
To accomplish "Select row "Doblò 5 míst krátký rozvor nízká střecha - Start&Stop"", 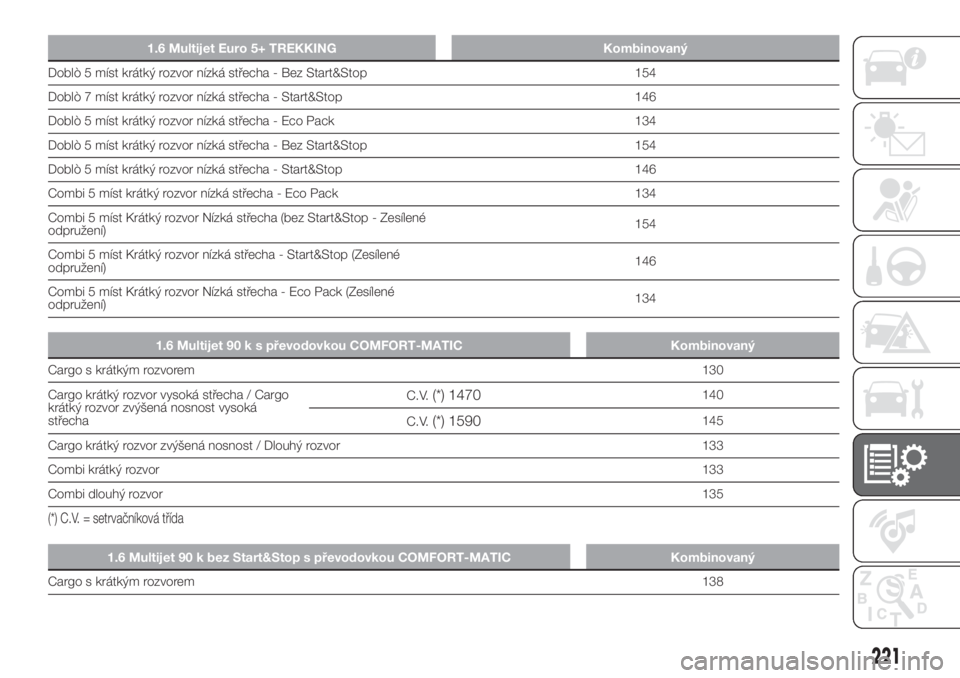I will click(x=443, y=169).
